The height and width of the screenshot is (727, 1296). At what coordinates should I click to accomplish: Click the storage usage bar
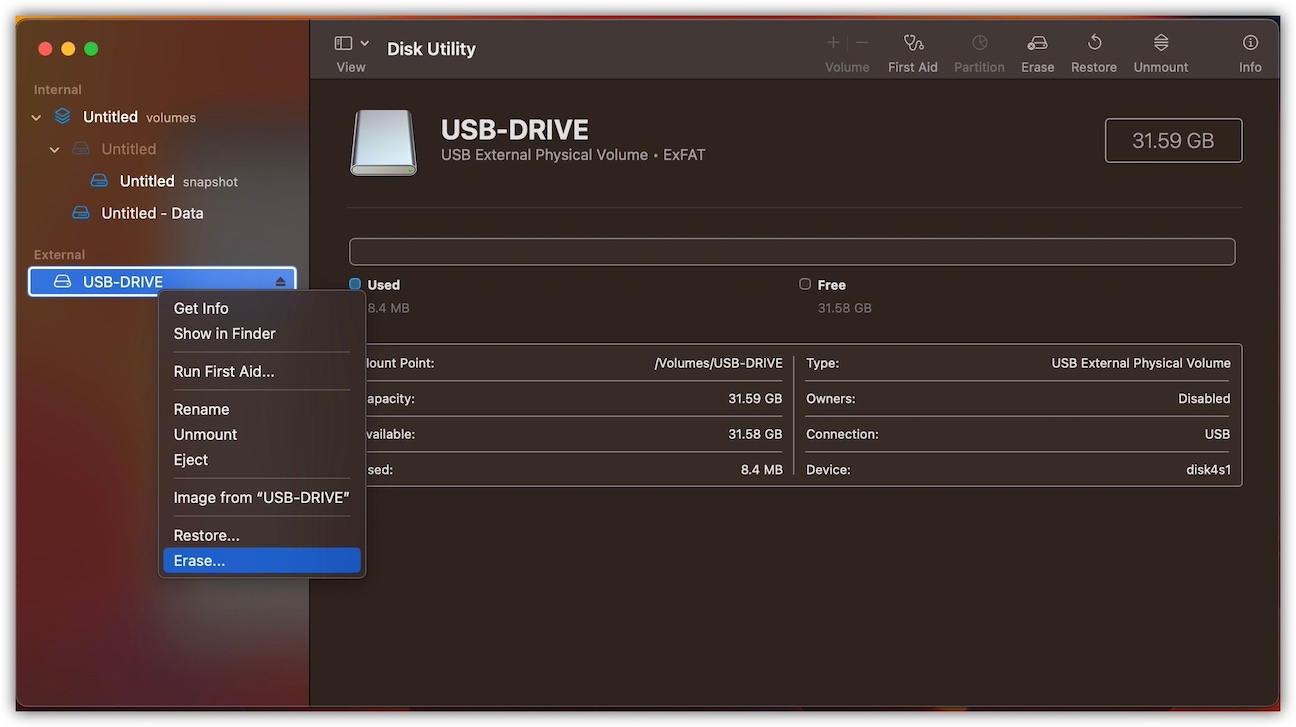(792, 251)
